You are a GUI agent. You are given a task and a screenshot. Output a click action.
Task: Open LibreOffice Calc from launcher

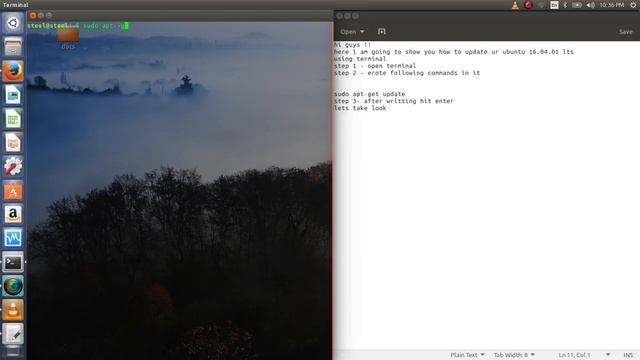[13, 119]
